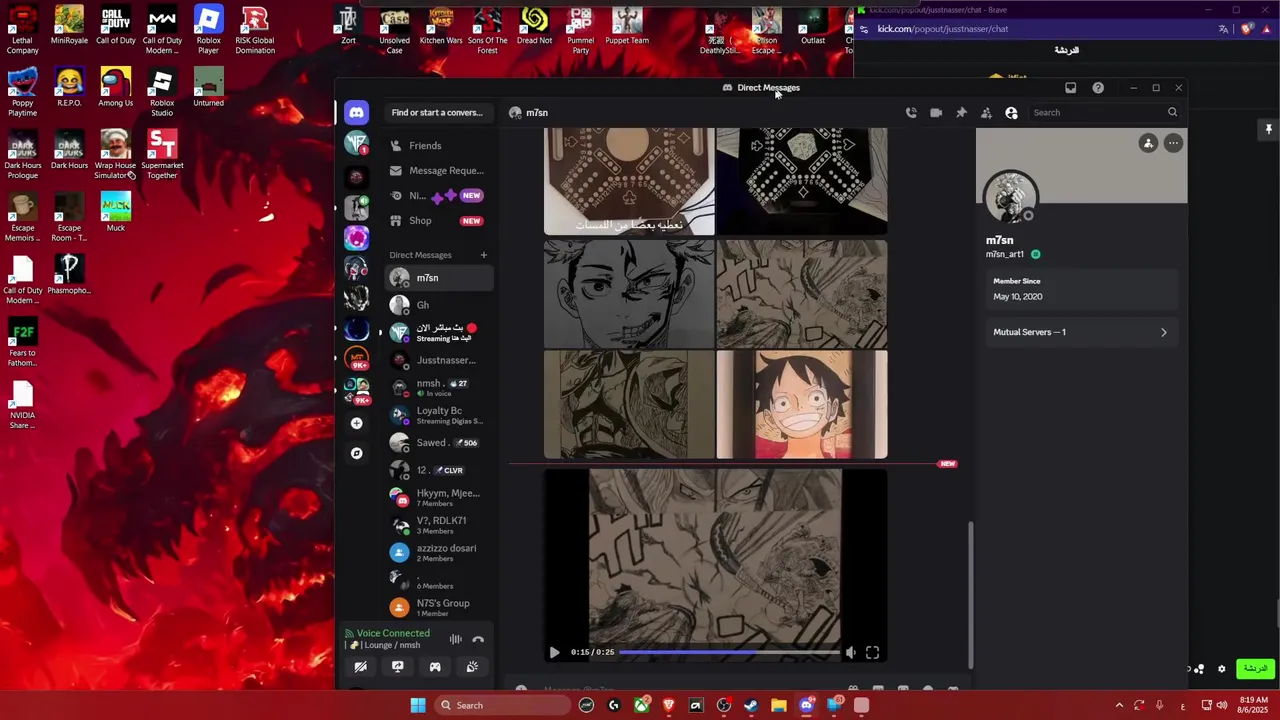This screenshot has height=720, width=1280.
Task: Open pinned messages in the chat header
Action: pyautogui.click(x=961, y=113)
